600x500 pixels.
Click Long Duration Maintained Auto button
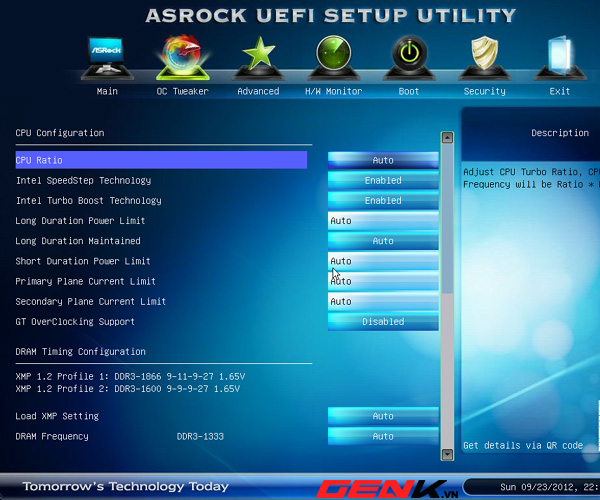pos(383,241)
